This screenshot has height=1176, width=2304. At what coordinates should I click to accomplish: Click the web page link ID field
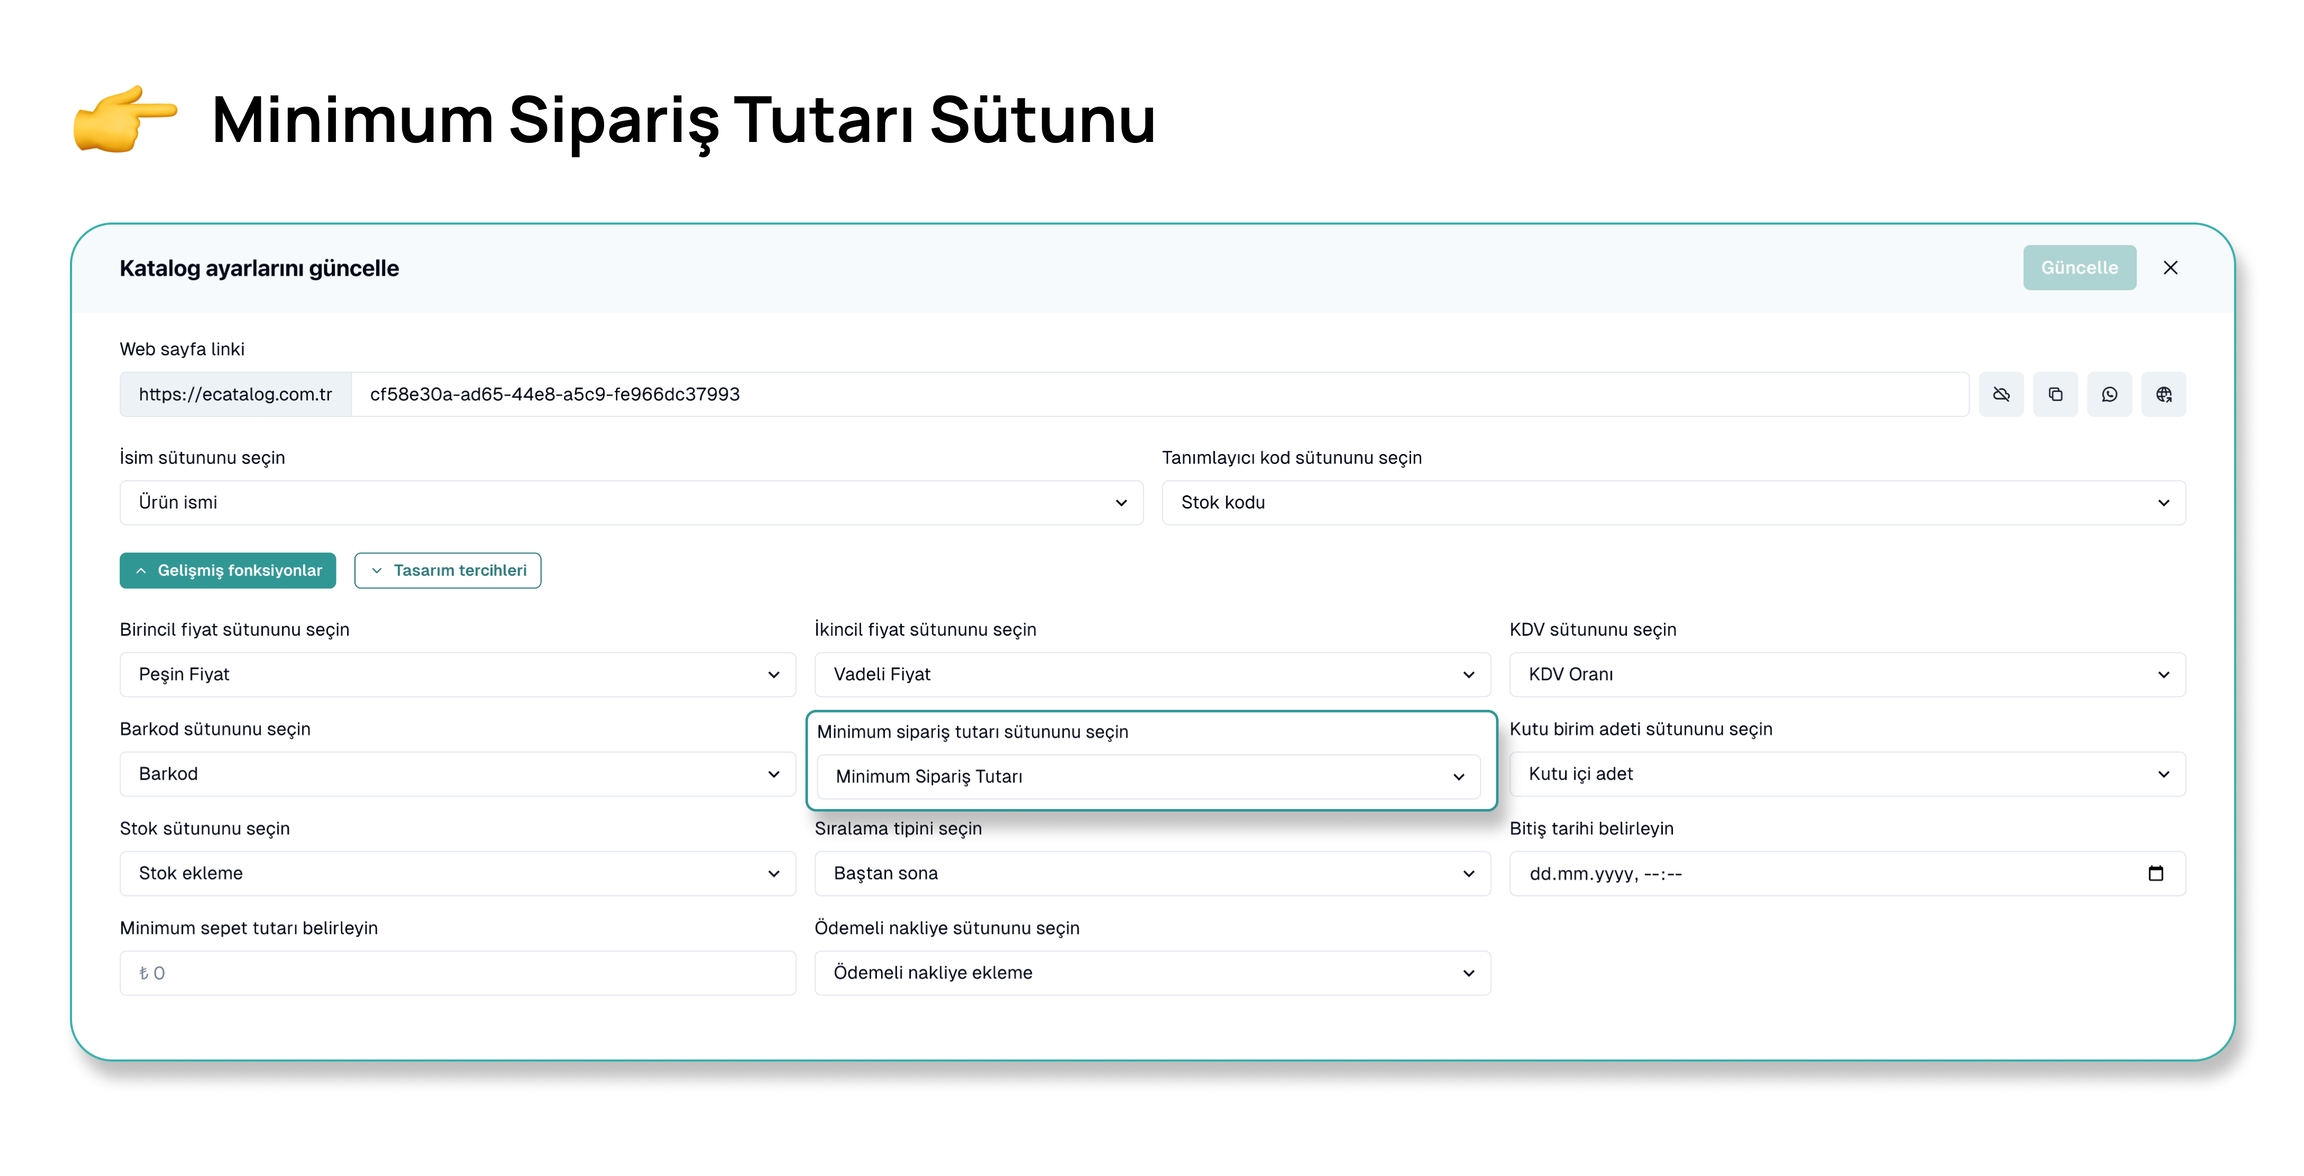click(x=1158, y=394)
